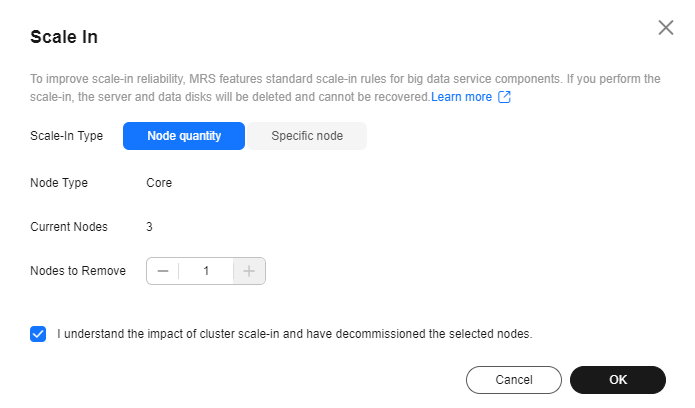This screenshot has height=408, width=695.
Task: Open the Learn more link
Action: point(461,97)
